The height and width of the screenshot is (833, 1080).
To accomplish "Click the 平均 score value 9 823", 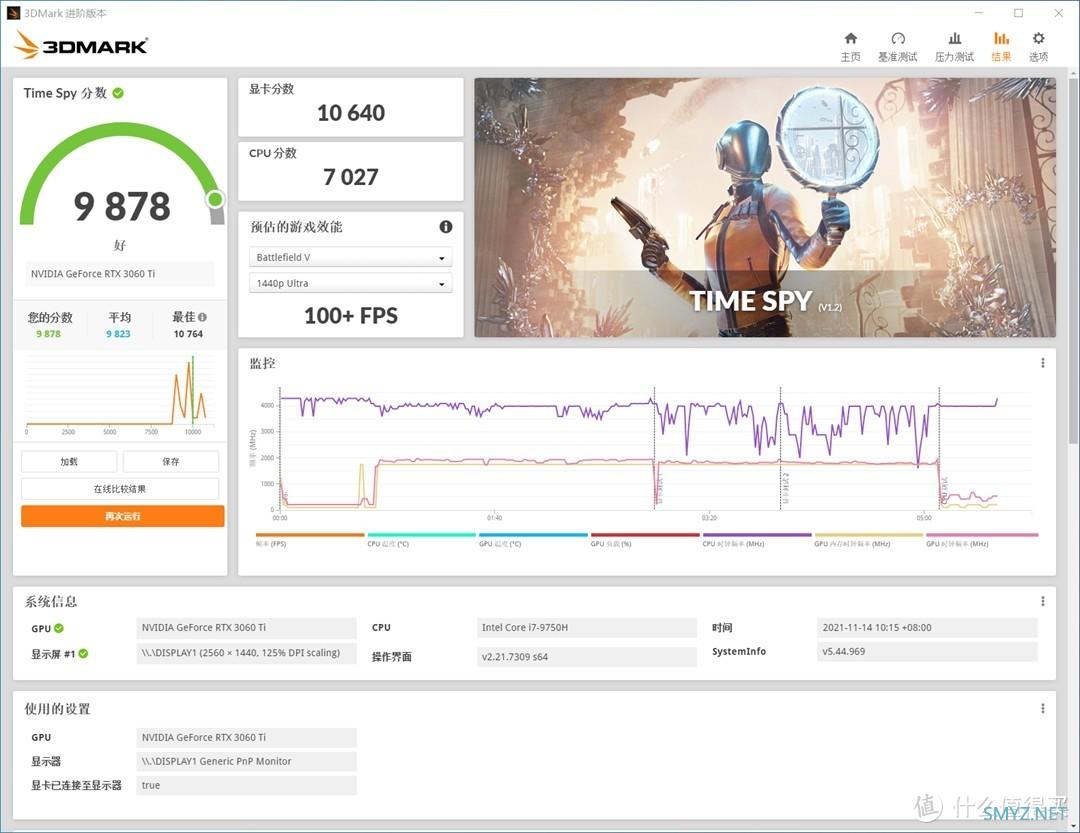I will coord(118,333).
